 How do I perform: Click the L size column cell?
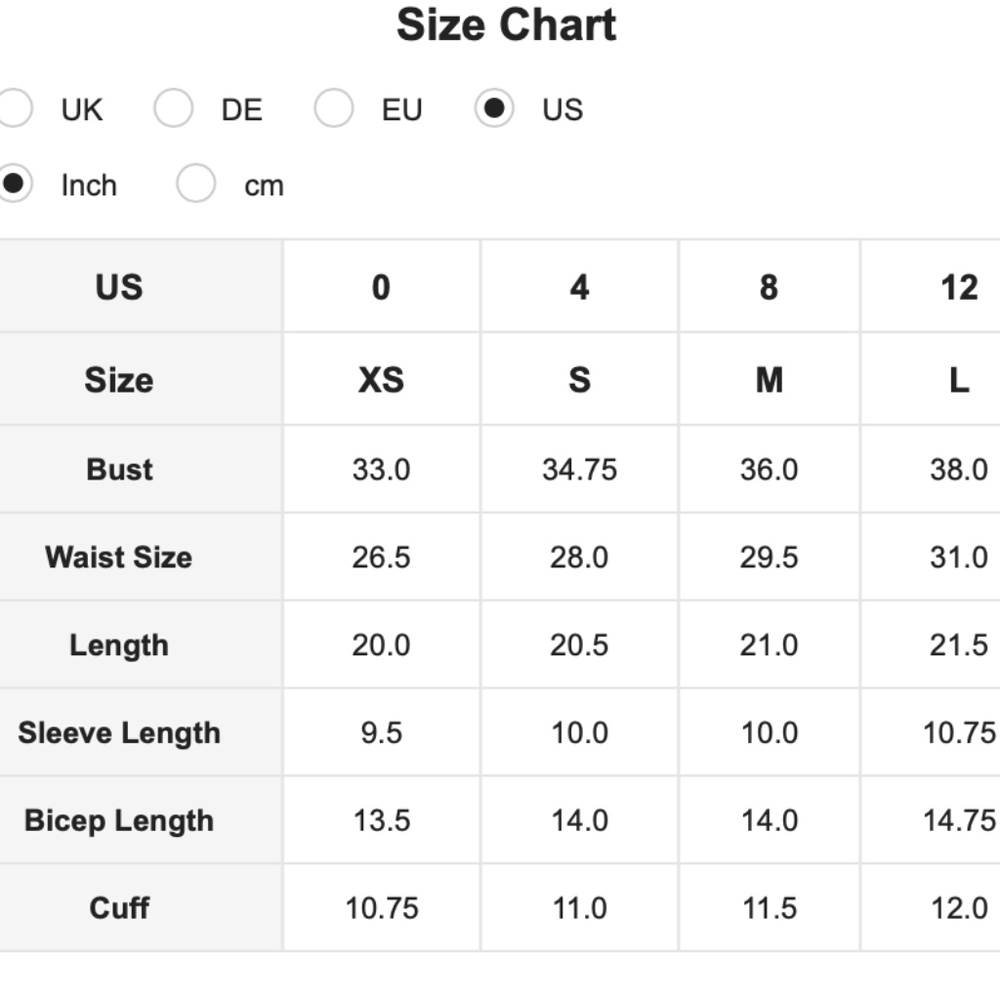click(x=958, y=380)
